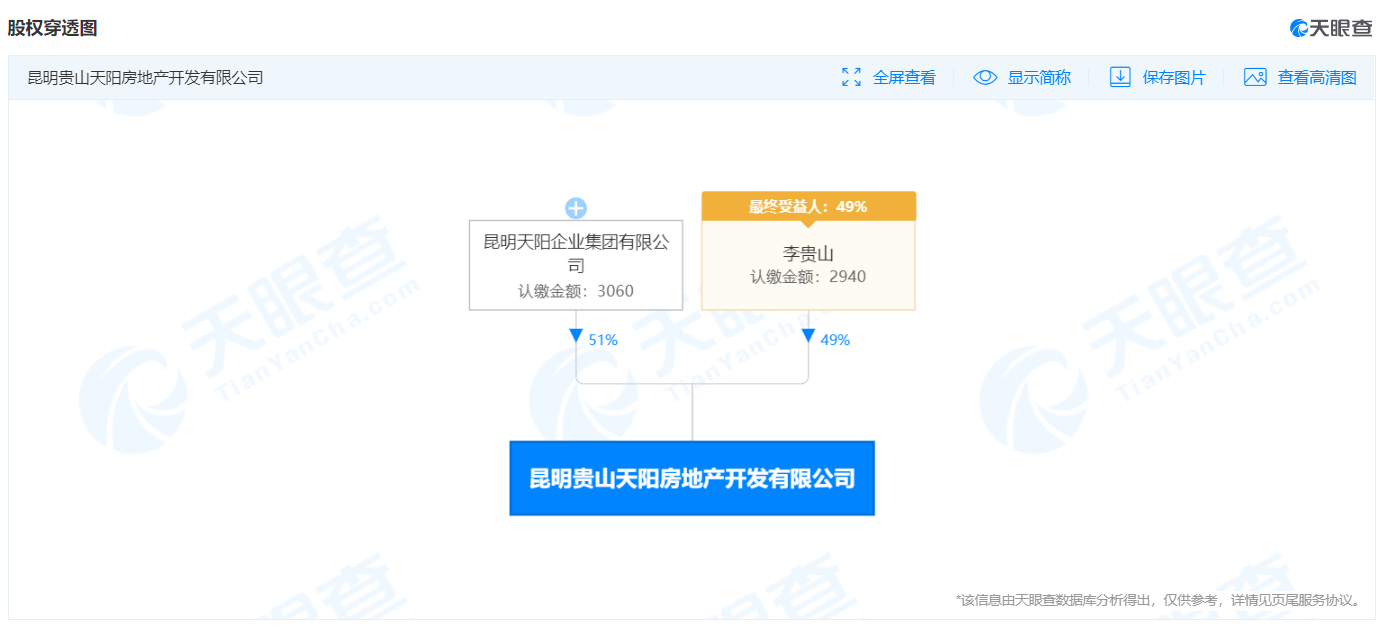Click the 认缴金额：2940 value
Image resolution: width=1389 pixels, height=636 pixels.
[x=808, y=277]
